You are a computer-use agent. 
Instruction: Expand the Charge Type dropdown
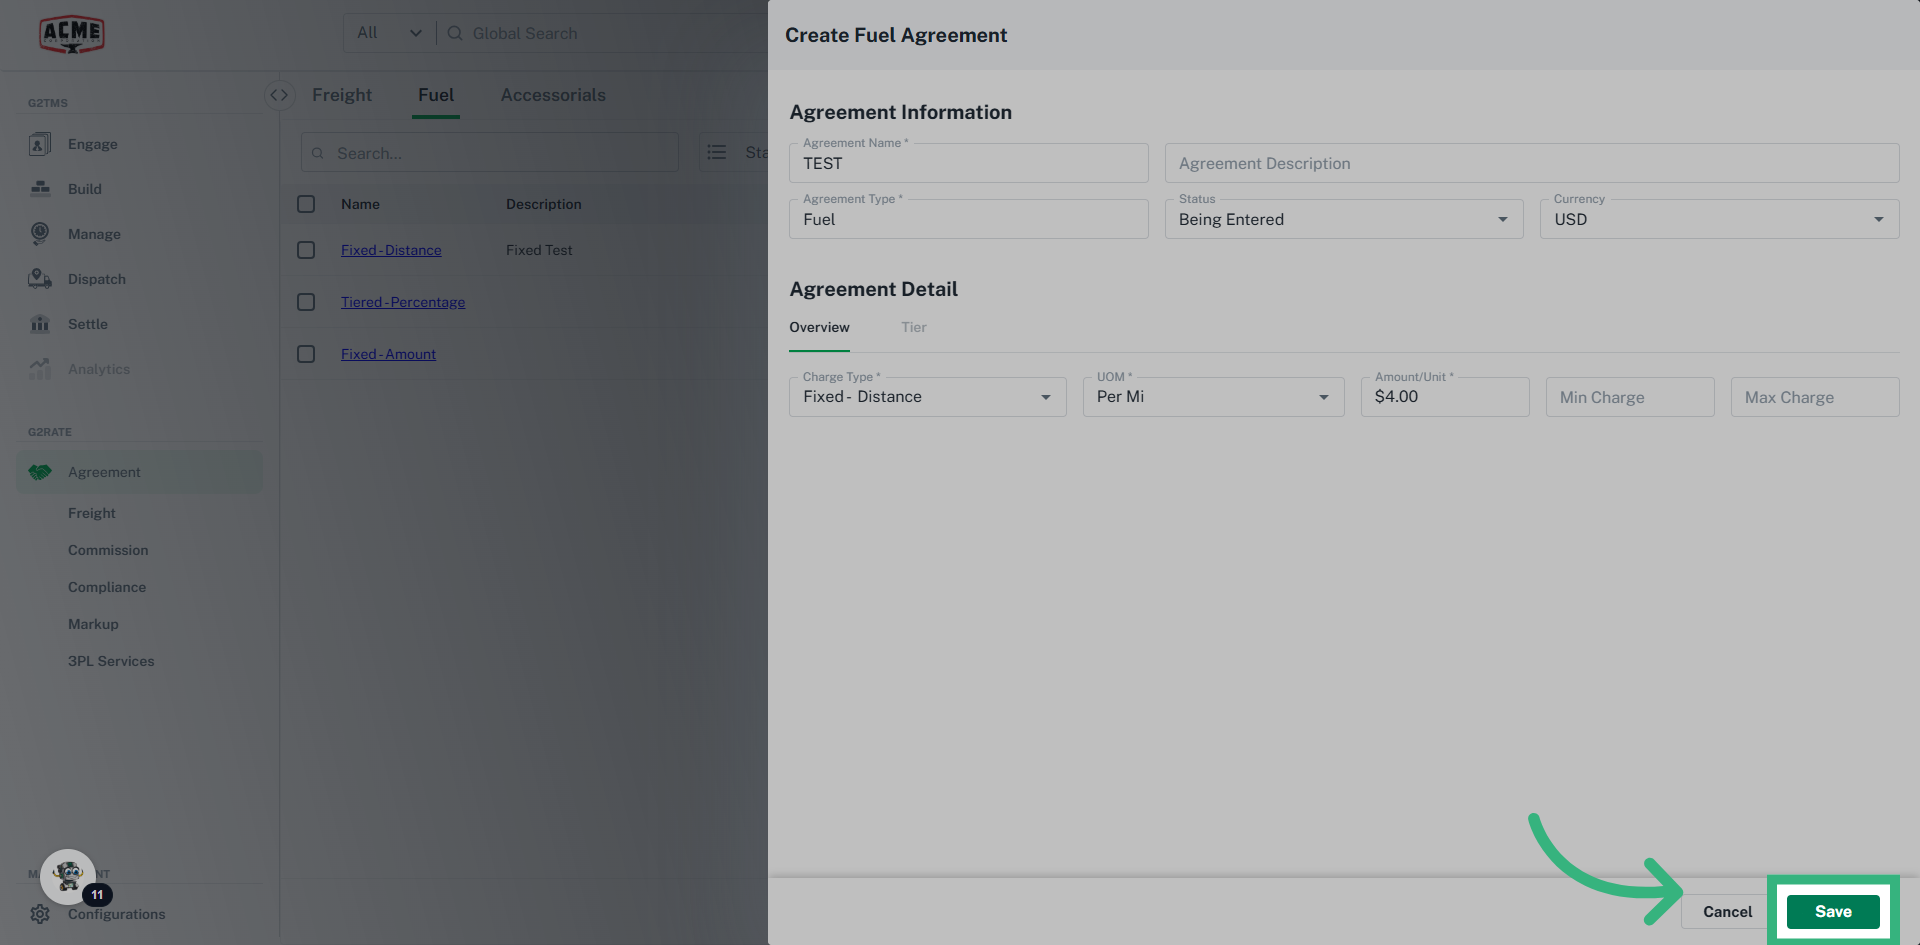[927, 397]
